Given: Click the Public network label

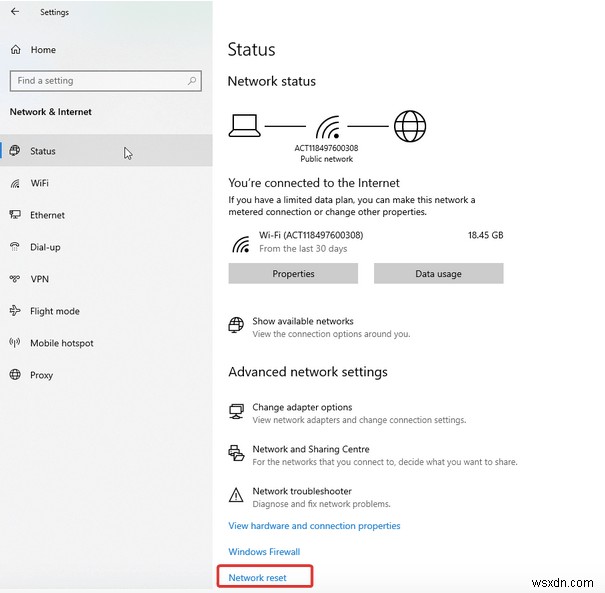Looking at the screenshot, I should (x=326, y=159).
